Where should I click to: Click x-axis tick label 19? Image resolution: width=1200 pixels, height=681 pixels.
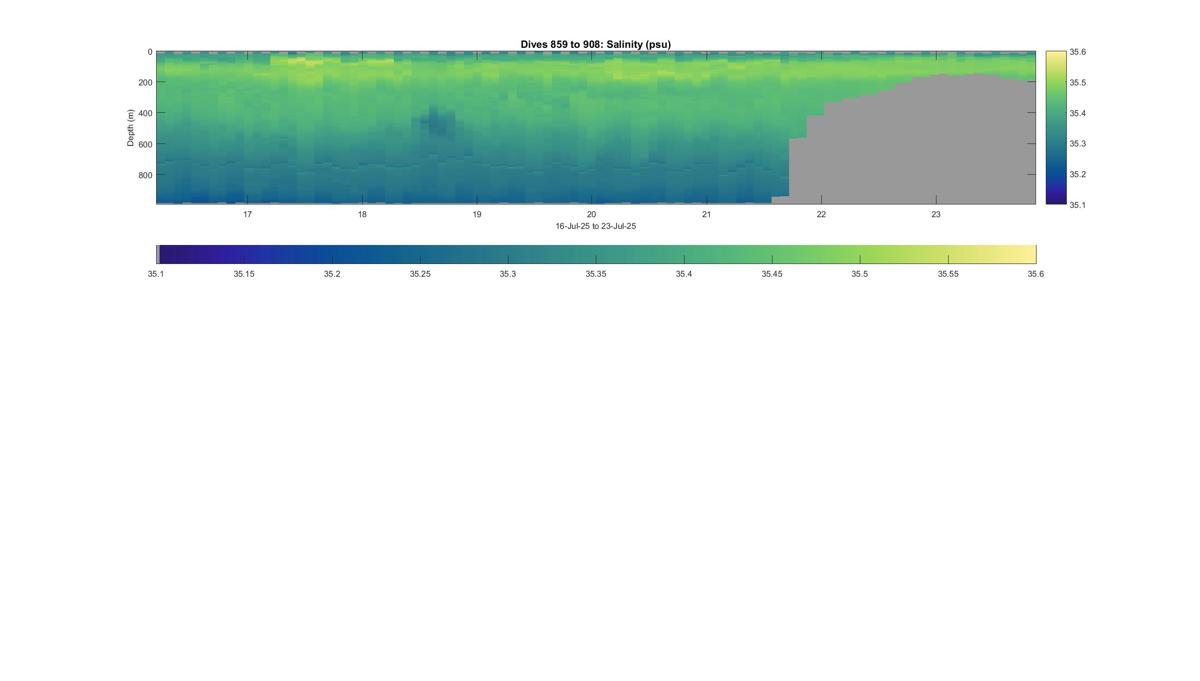coord(477,215)
